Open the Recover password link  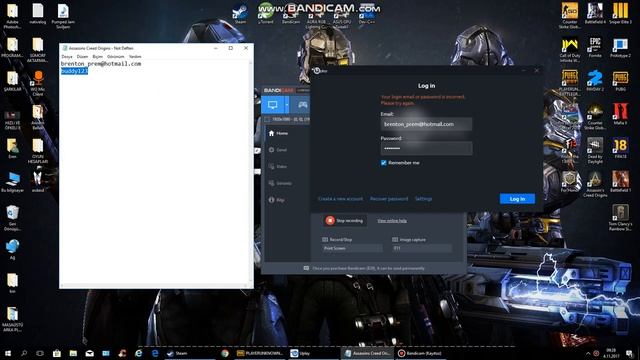(x=389, y=199)
